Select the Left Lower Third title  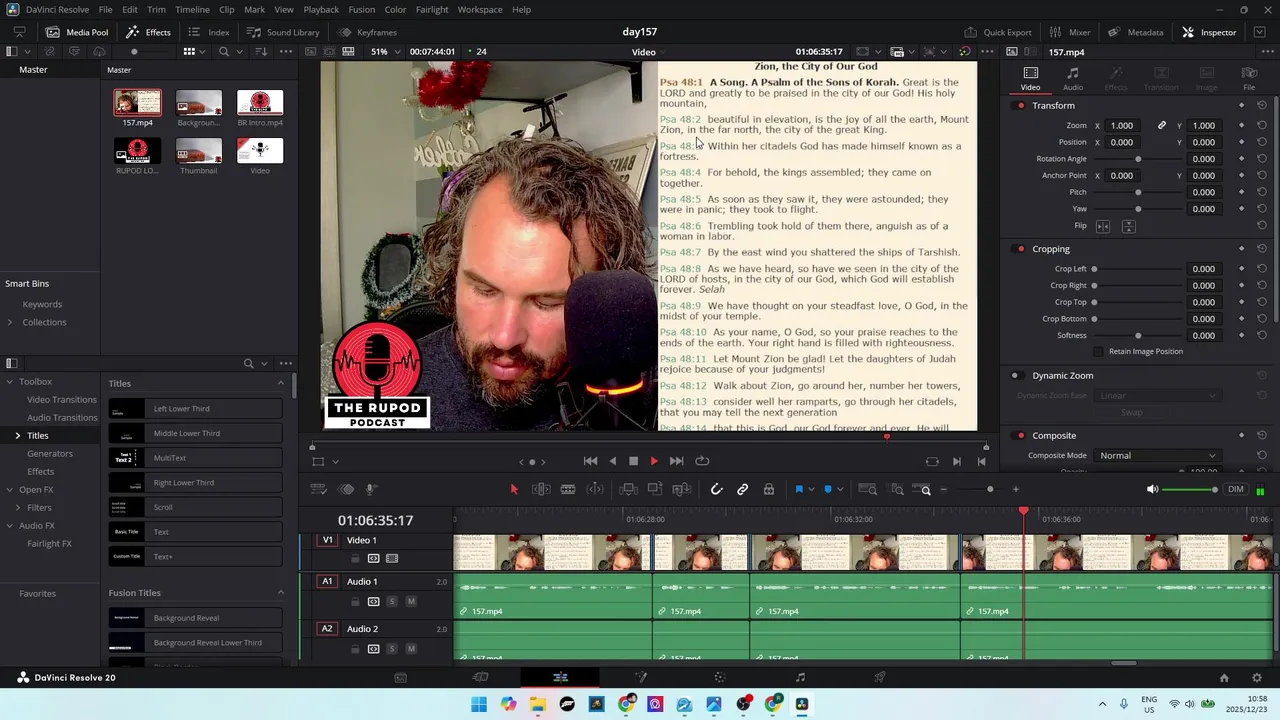tap(196, 409)
